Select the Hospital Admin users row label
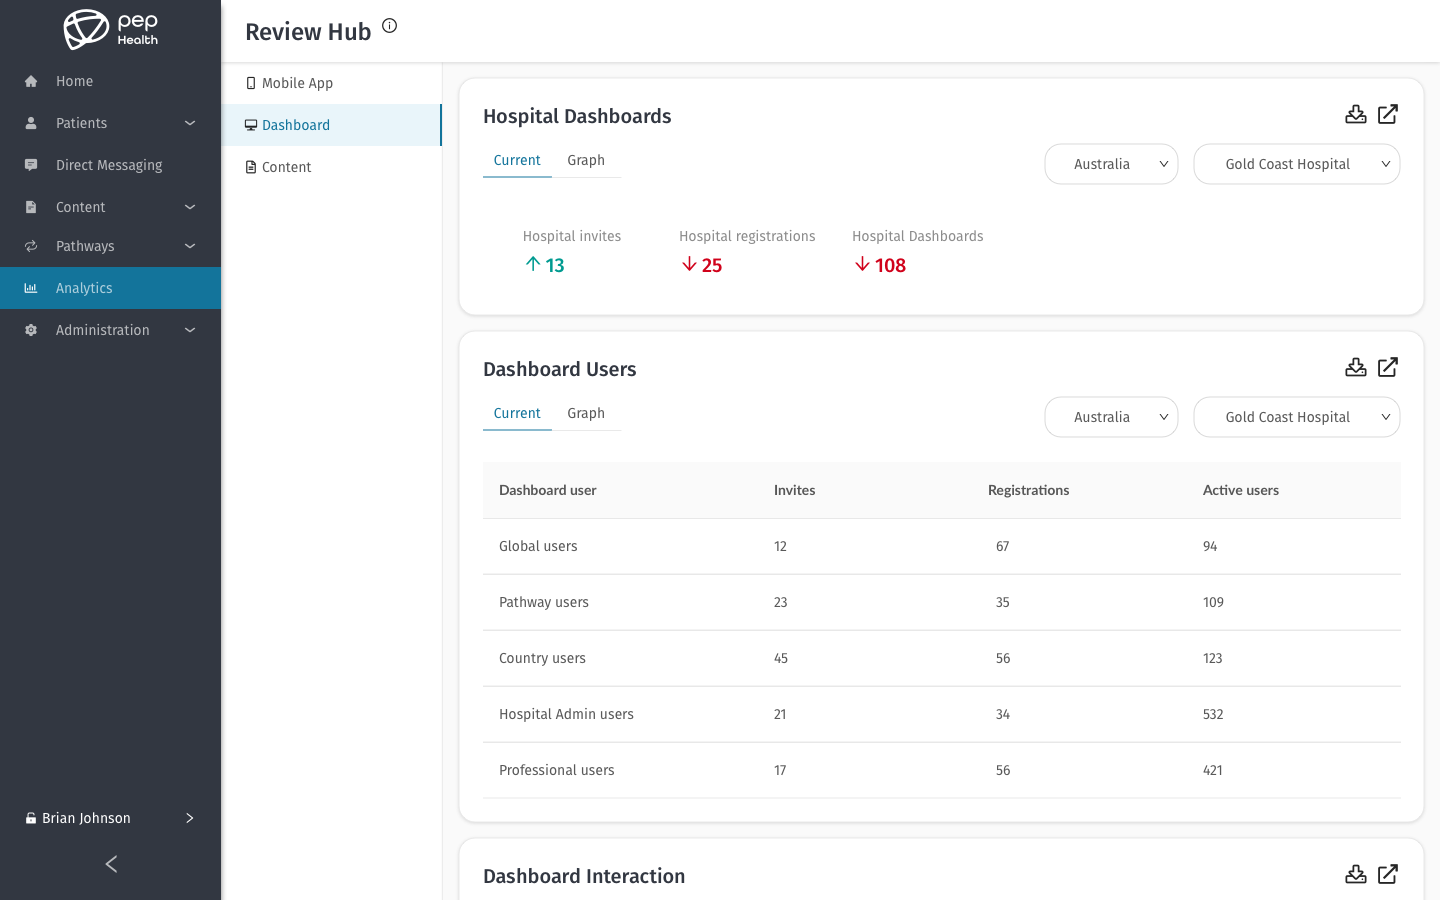Viewport: 1440px width, 900px height. tap(566, 714)
